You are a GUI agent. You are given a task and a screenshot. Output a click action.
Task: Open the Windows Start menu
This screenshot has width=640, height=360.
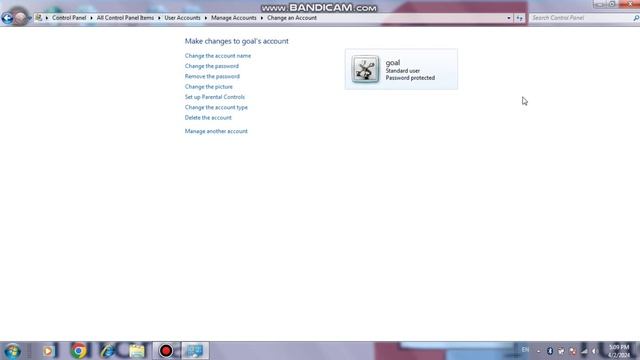pos(13,351)
